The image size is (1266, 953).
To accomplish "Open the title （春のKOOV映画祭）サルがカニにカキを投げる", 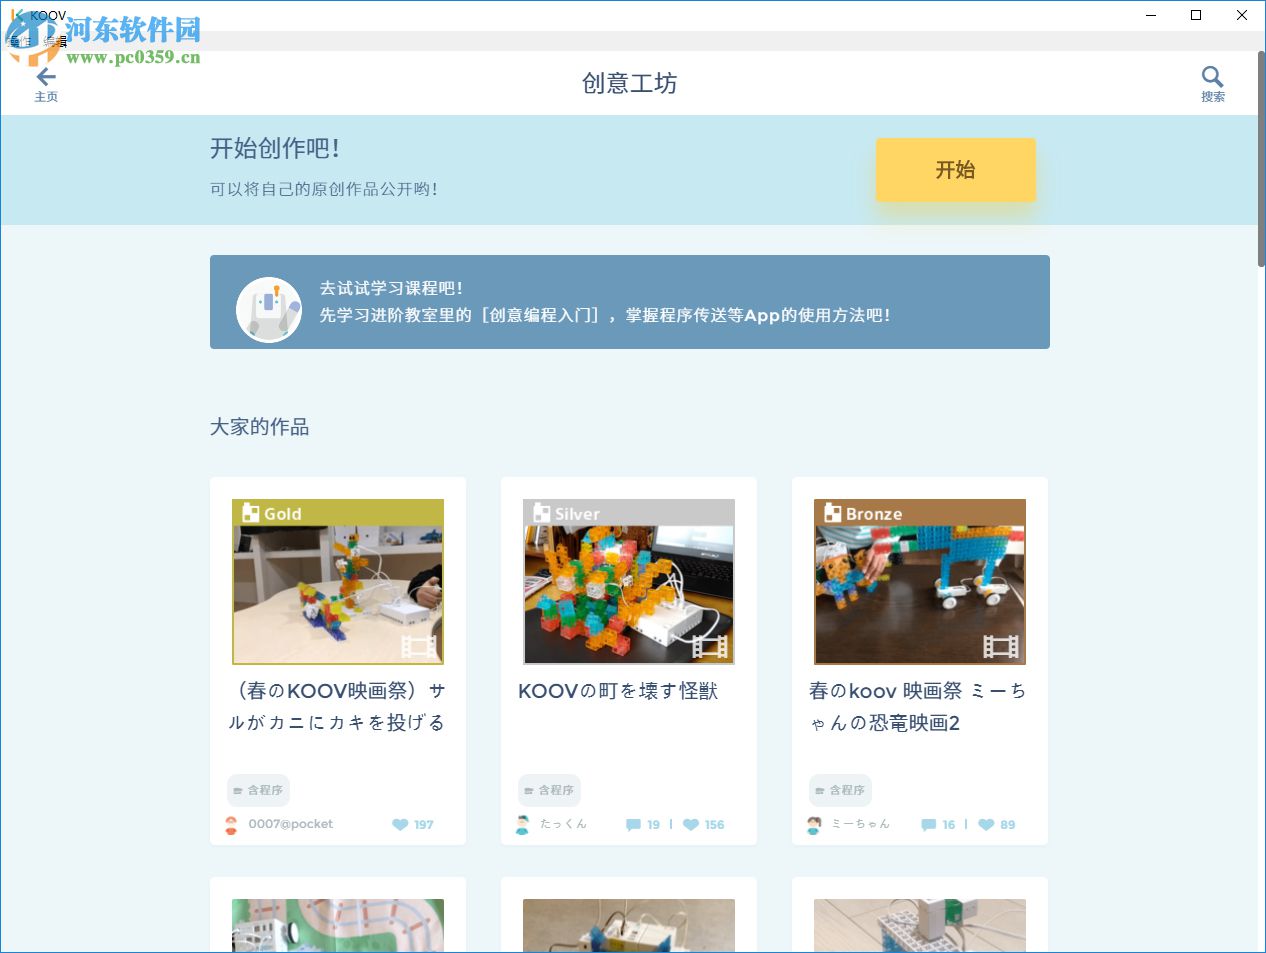I will click(x=338, y=706).
